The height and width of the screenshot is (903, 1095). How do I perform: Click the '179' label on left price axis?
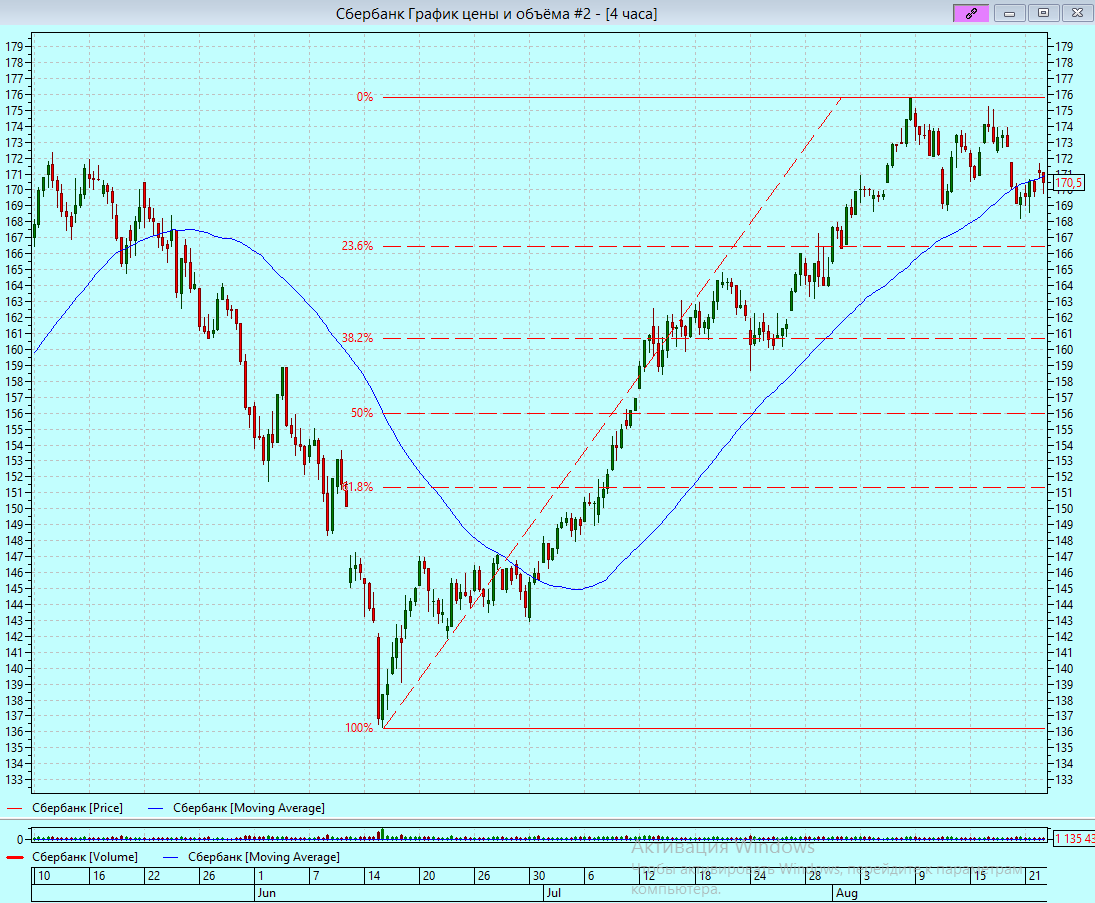pyautogui.click(x=14, y=47)
